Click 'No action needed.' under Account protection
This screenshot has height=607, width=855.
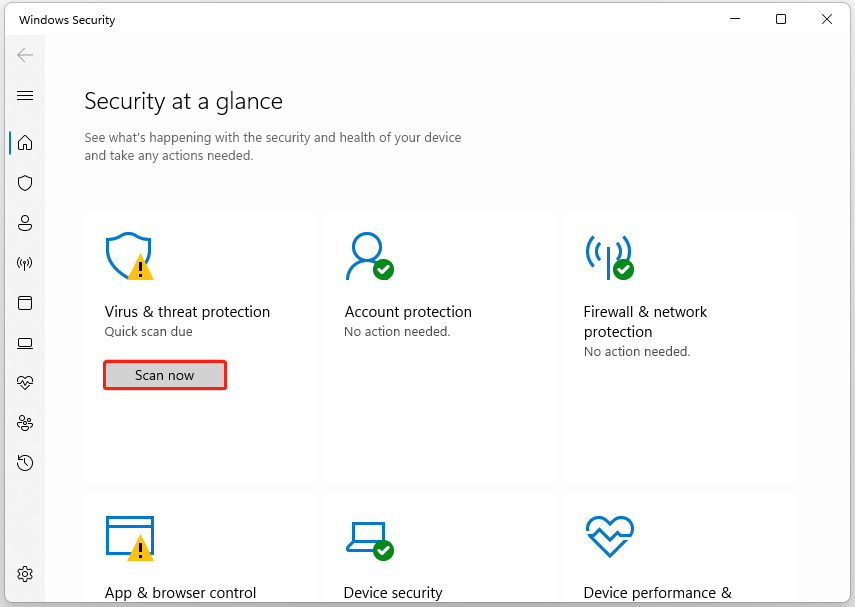397,332
